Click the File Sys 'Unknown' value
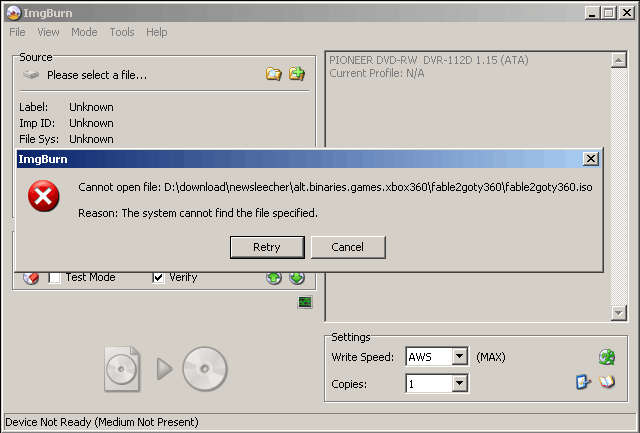The height and width of the screenshot is (433, 640). tap(91, 139)
